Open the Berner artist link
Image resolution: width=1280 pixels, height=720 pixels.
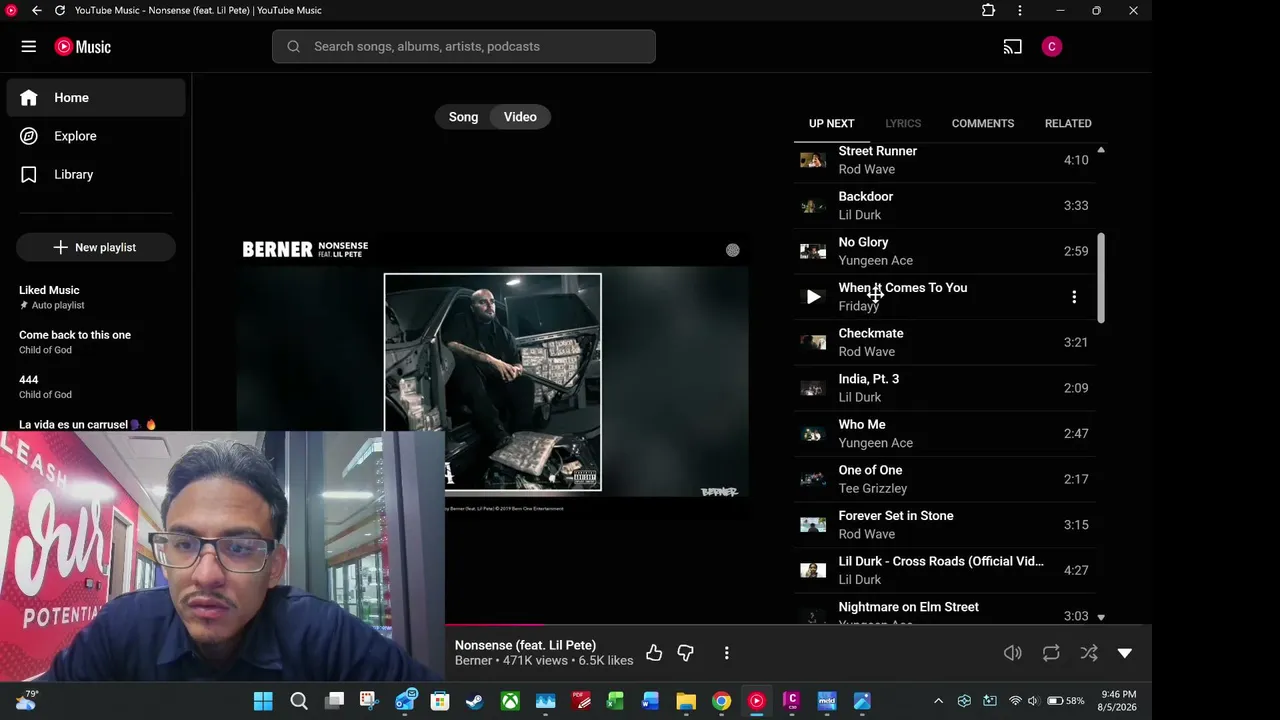[x=474, y=661]
